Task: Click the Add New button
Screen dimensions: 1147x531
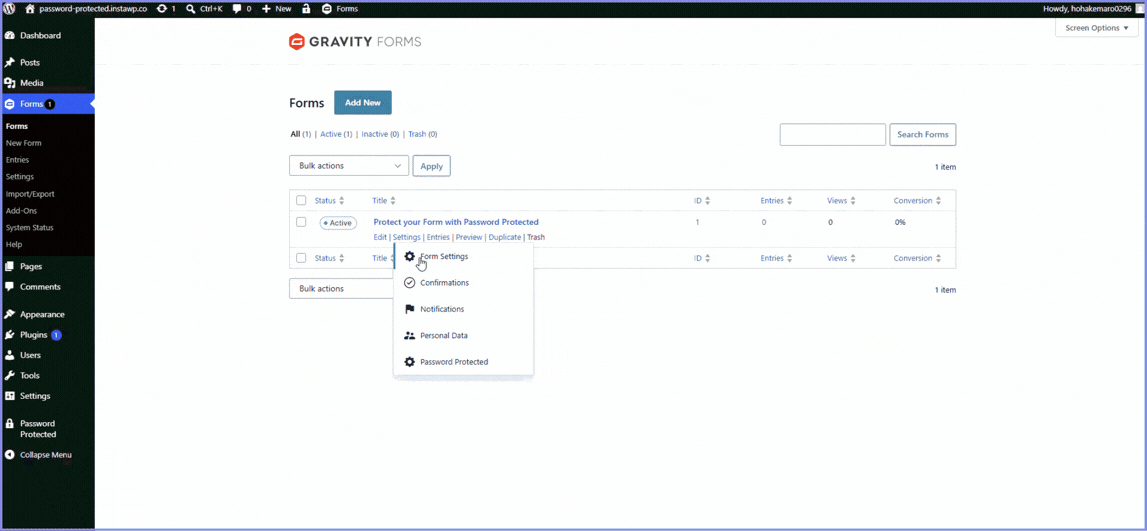Action: (x=363, y=103)
